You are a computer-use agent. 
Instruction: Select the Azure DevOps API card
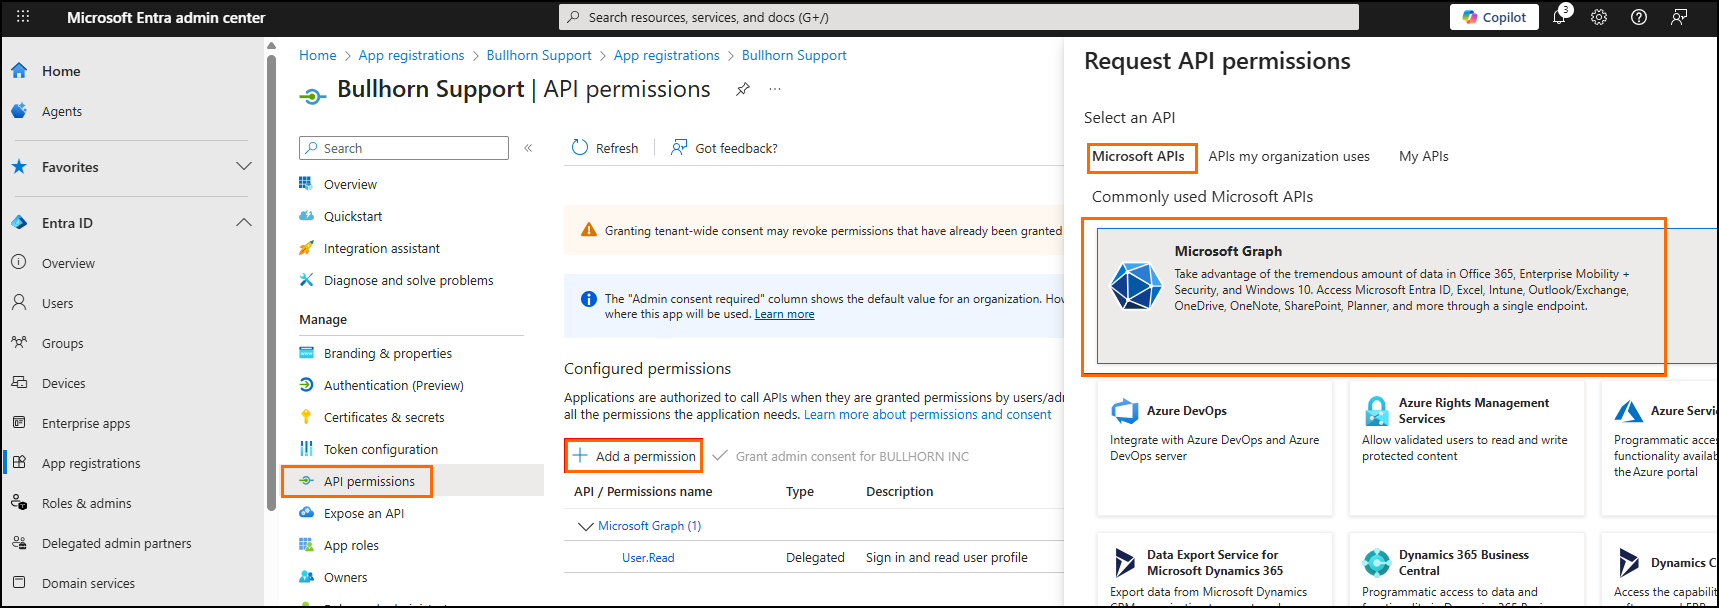1215,448
